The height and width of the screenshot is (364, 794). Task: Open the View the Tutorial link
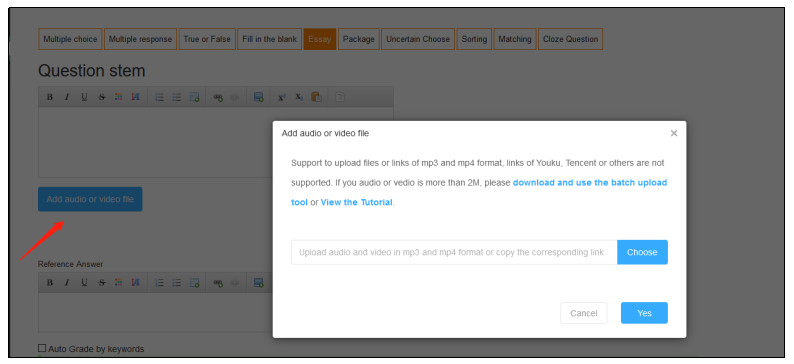coord(356,202)
